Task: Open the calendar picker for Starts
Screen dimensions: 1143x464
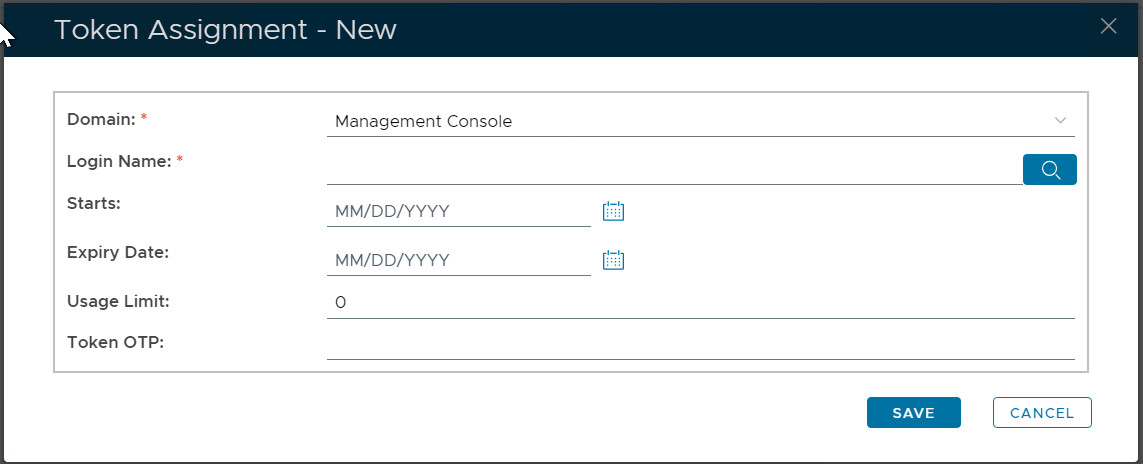Action: 613,211
